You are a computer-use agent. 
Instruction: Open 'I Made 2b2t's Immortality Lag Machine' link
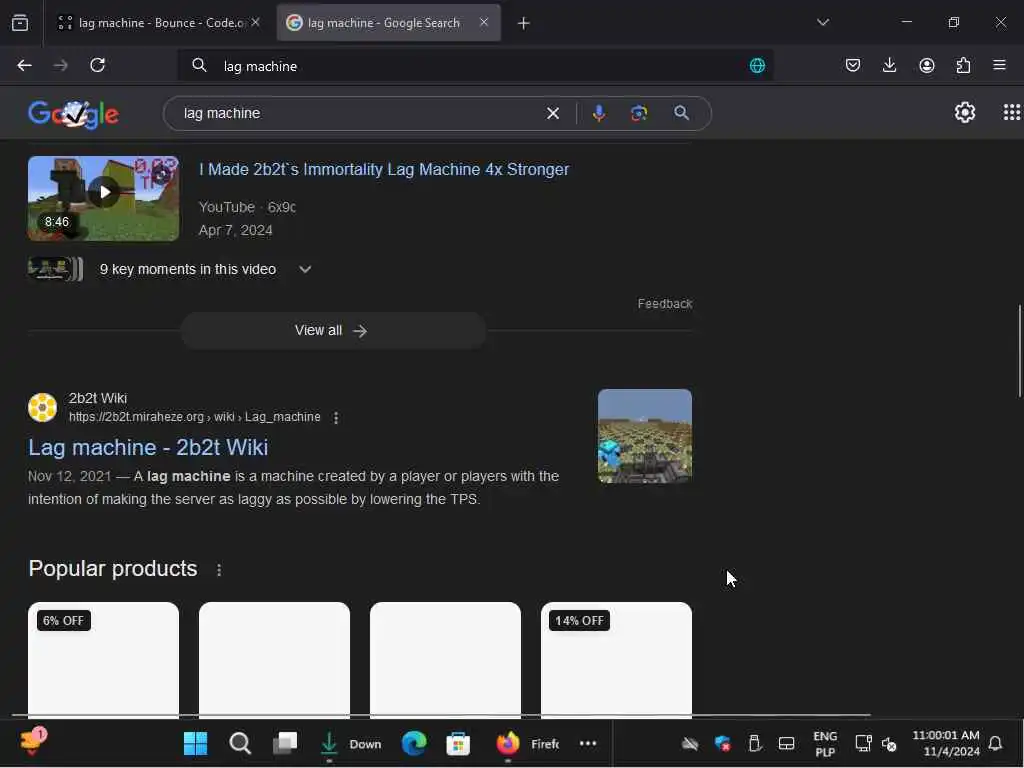coord(384,169)
